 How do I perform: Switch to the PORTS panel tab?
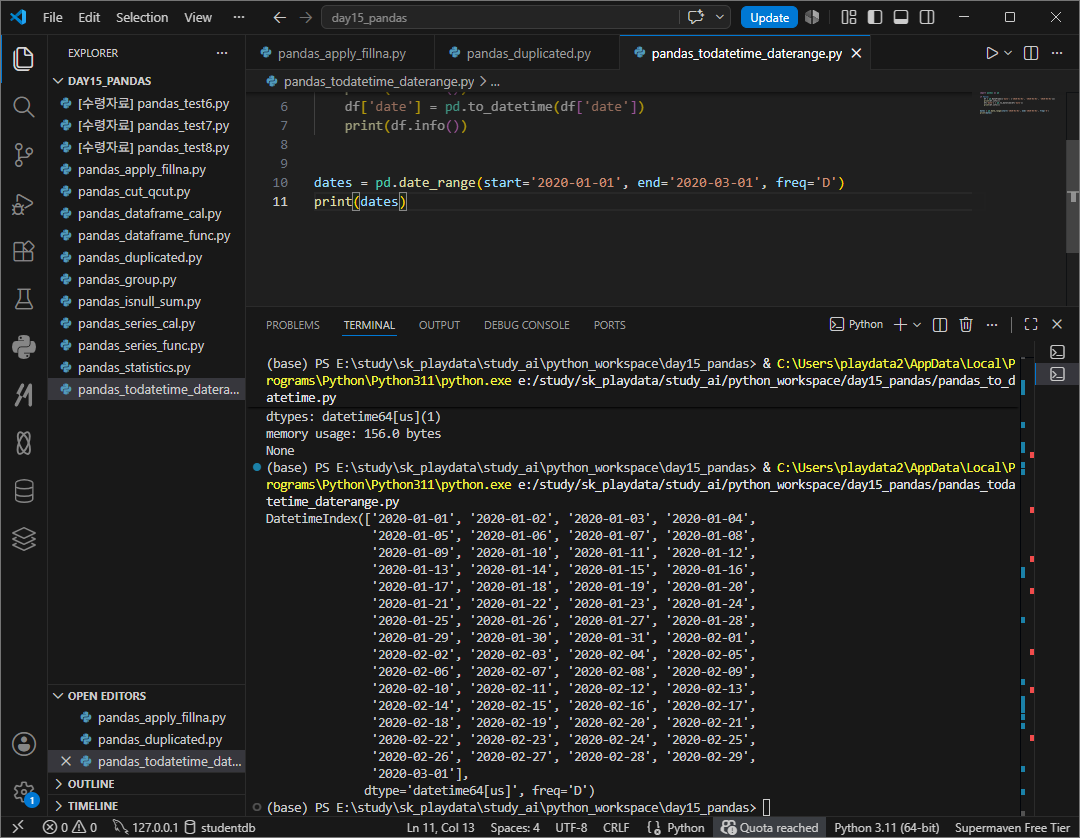click(x=610, y=325)
